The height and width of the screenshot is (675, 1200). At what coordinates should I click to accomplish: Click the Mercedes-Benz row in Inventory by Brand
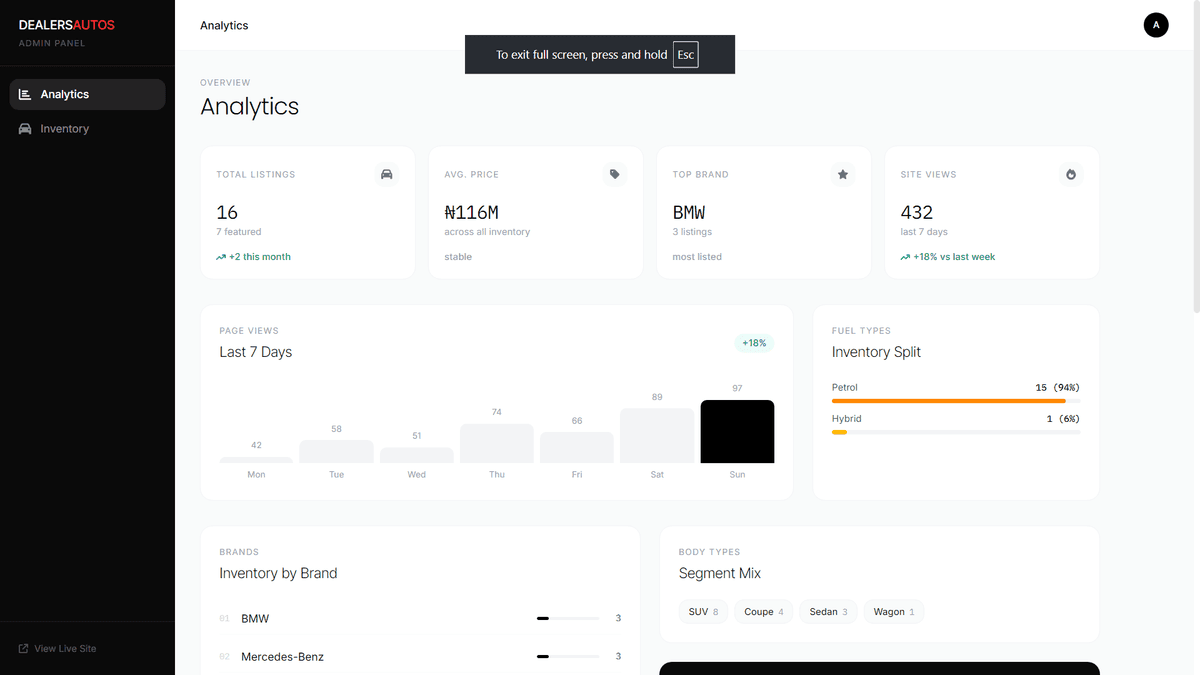tap(420, 657)
